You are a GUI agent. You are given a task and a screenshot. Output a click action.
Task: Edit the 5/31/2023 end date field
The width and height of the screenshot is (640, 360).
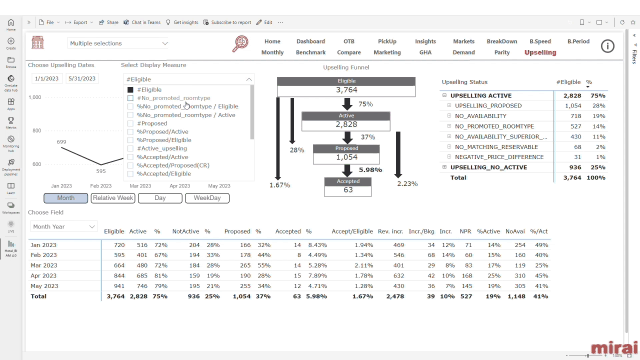pyautogui.click(x=82, y=78)
